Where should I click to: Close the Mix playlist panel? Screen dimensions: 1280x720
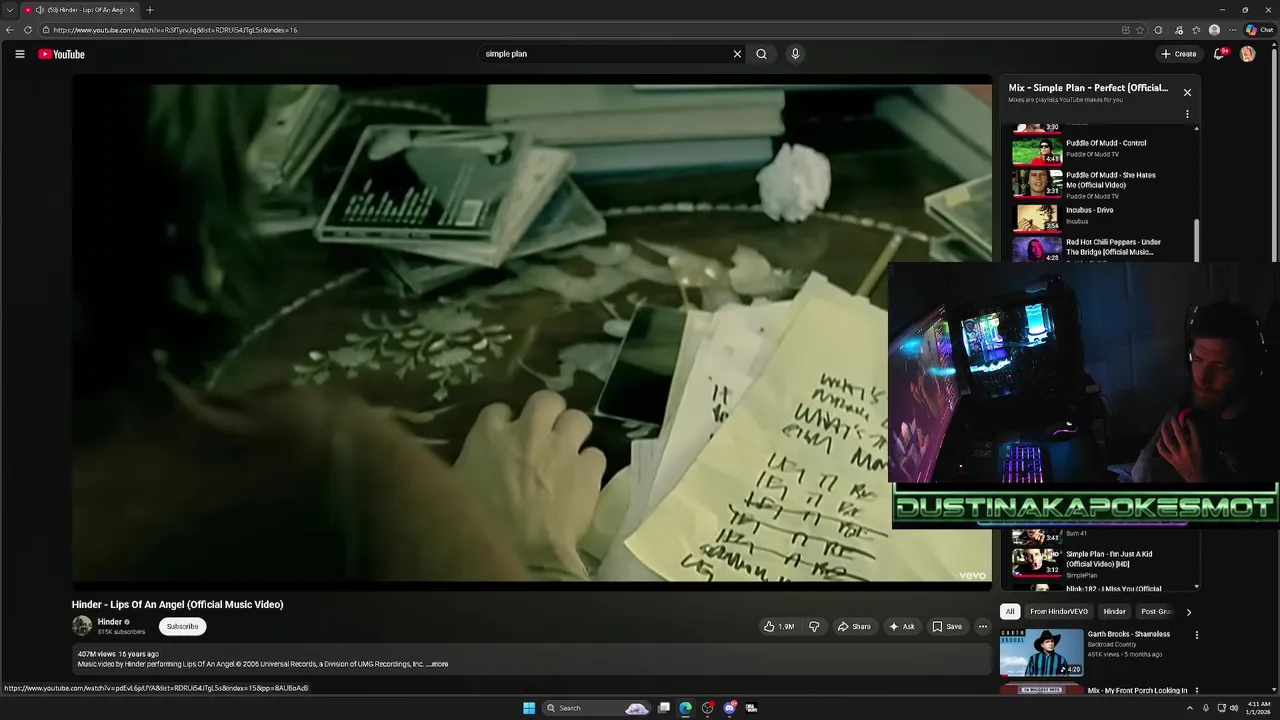(1187, 92)
